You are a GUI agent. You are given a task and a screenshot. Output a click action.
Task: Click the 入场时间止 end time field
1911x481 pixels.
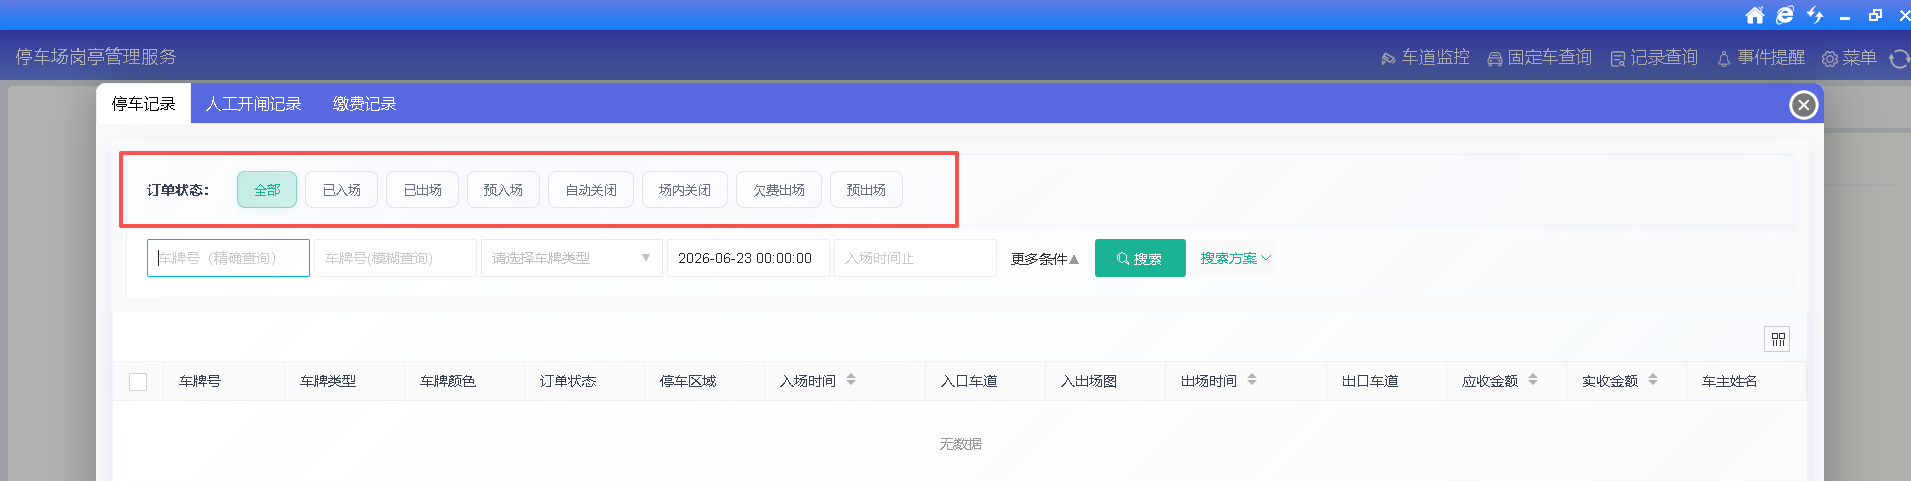(x=915, y=258)
